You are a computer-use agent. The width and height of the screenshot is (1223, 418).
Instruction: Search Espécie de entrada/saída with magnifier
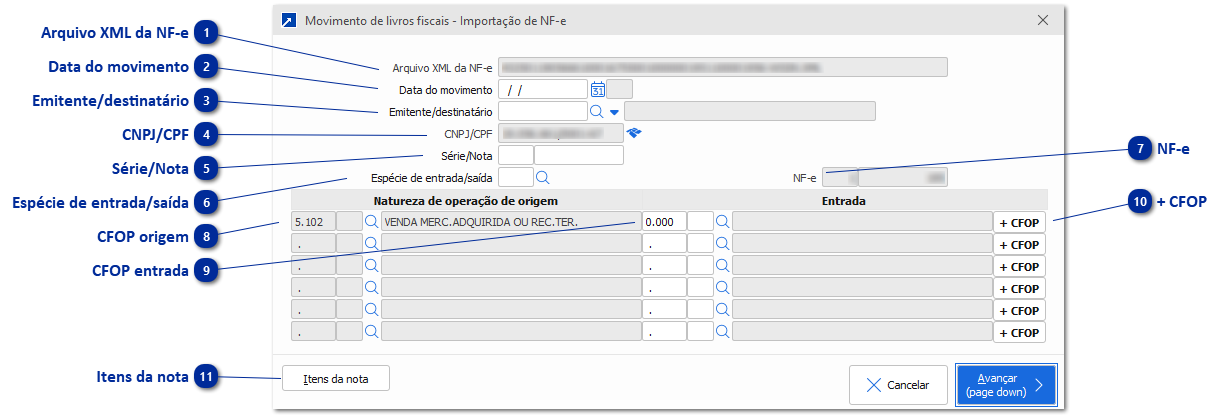click(x=543, y=177)
